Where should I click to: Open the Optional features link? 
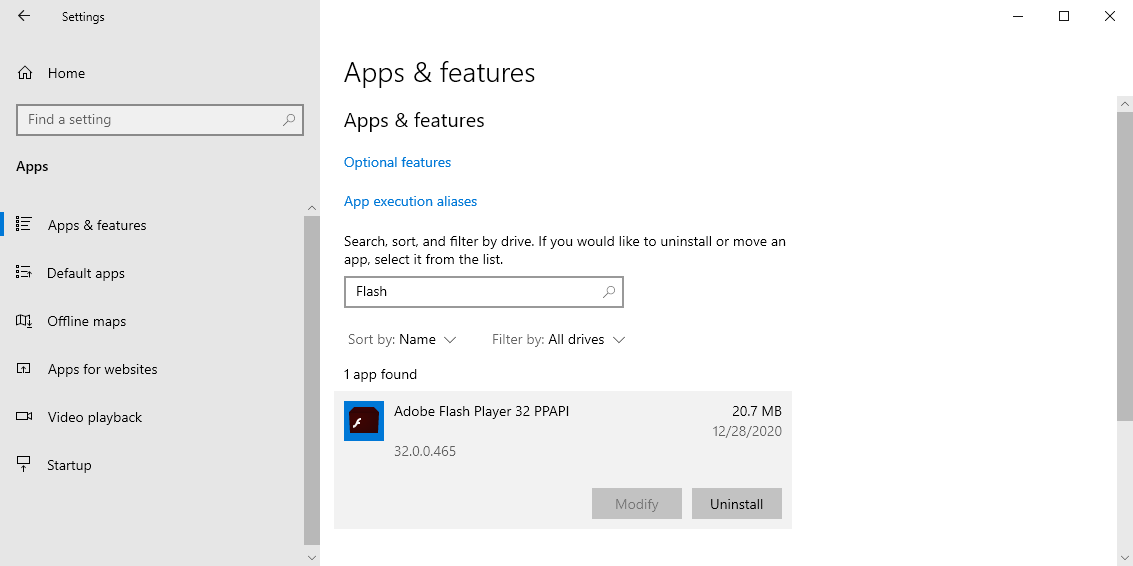pyautogui.click(x=397, y=162)
